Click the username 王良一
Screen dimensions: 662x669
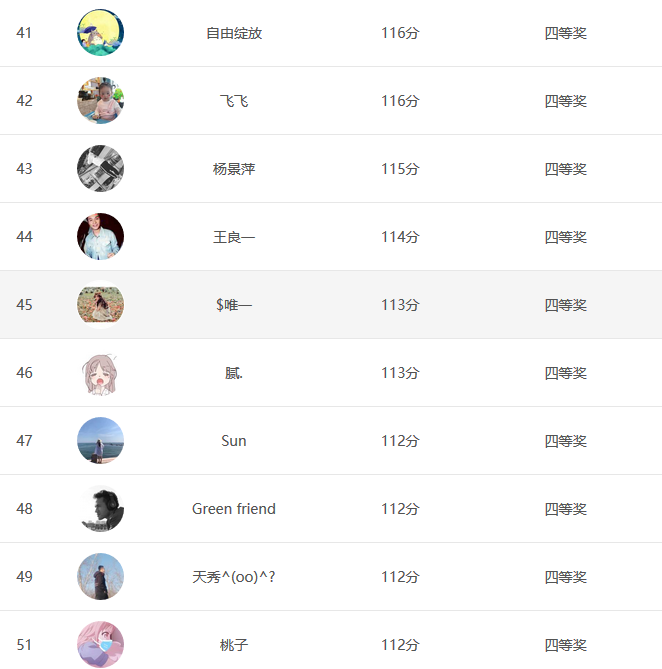[234, 237]
